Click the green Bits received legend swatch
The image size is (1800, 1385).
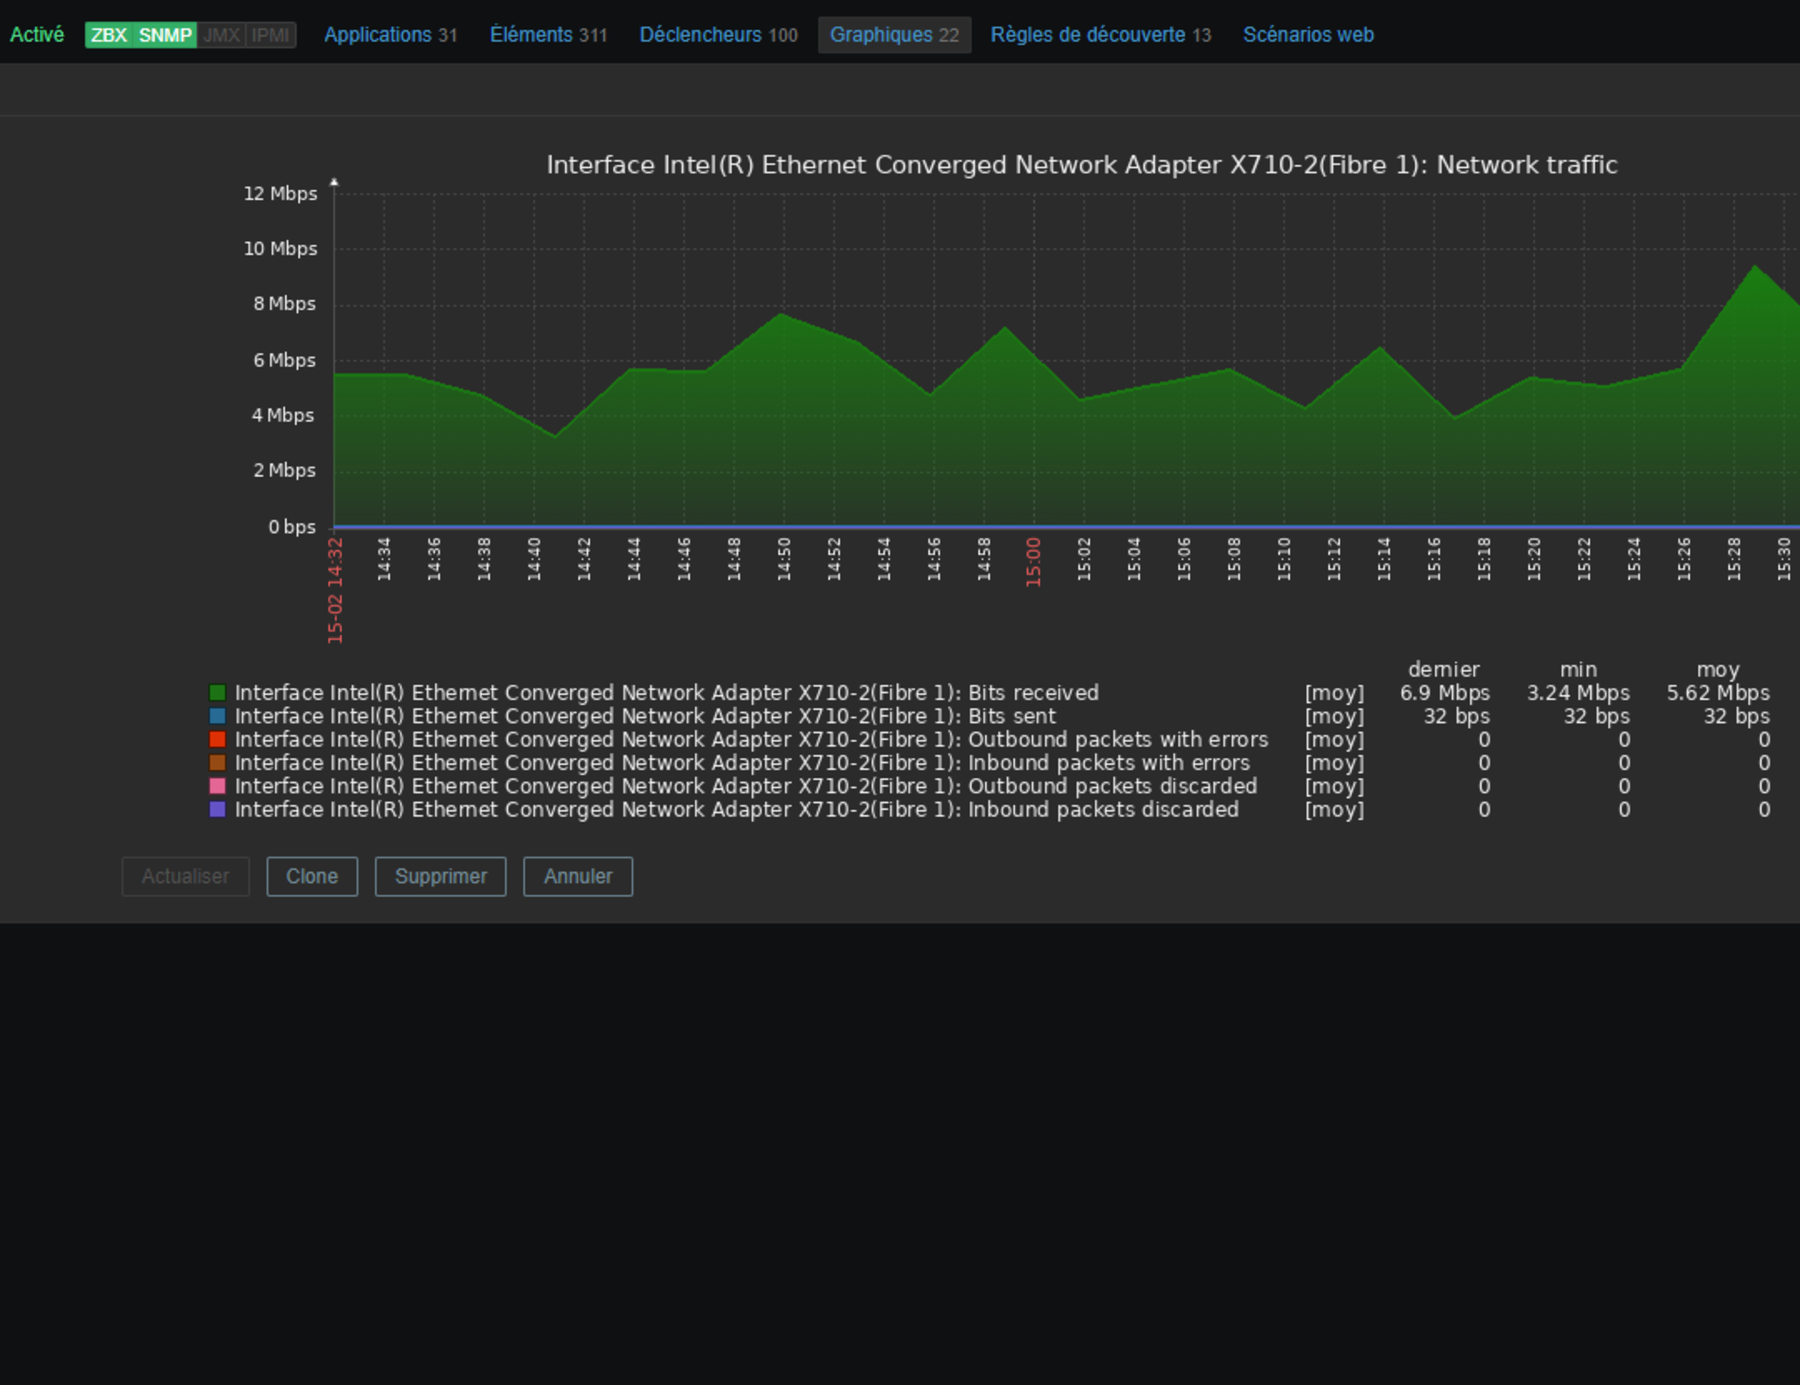pyautogui.click(x=217, y=693)
